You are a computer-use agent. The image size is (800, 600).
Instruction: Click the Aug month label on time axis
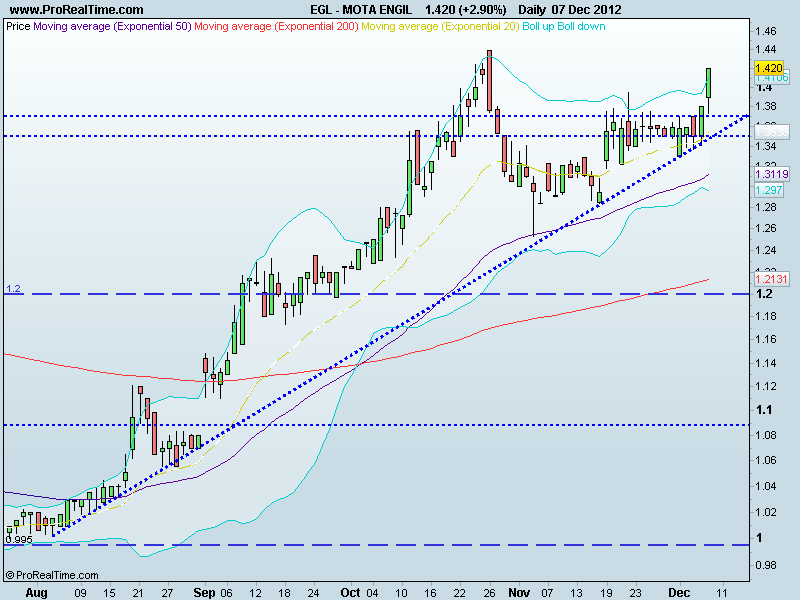tap(36, 593)
